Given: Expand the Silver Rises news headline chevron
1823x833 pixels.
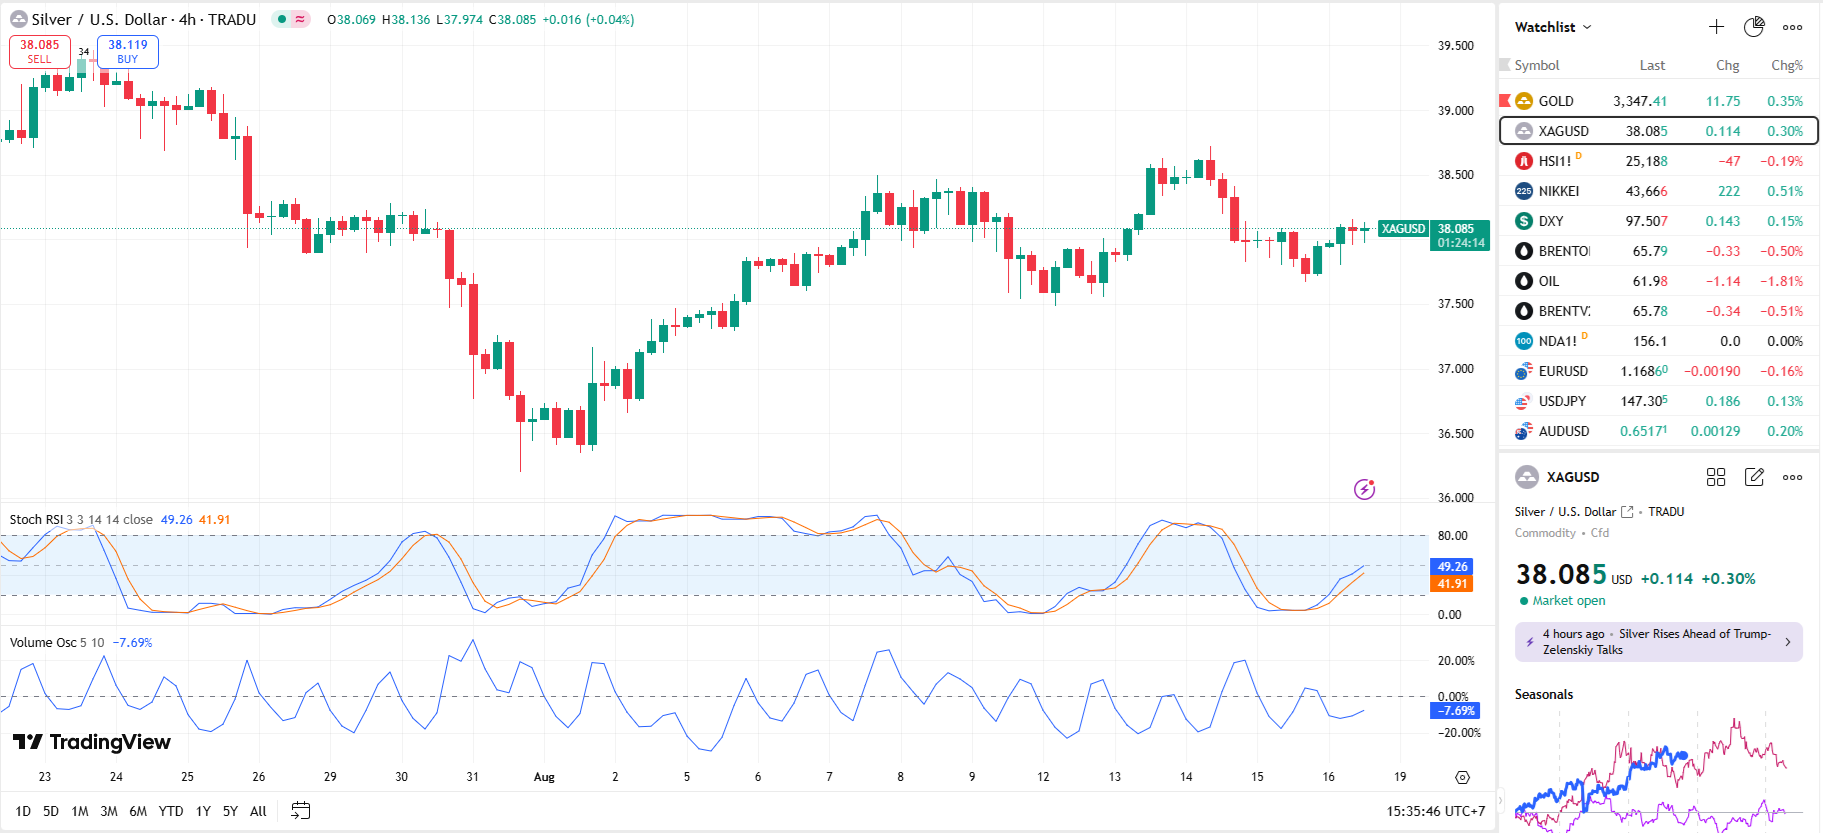Looking at the screenshot, I should 1788,642.
